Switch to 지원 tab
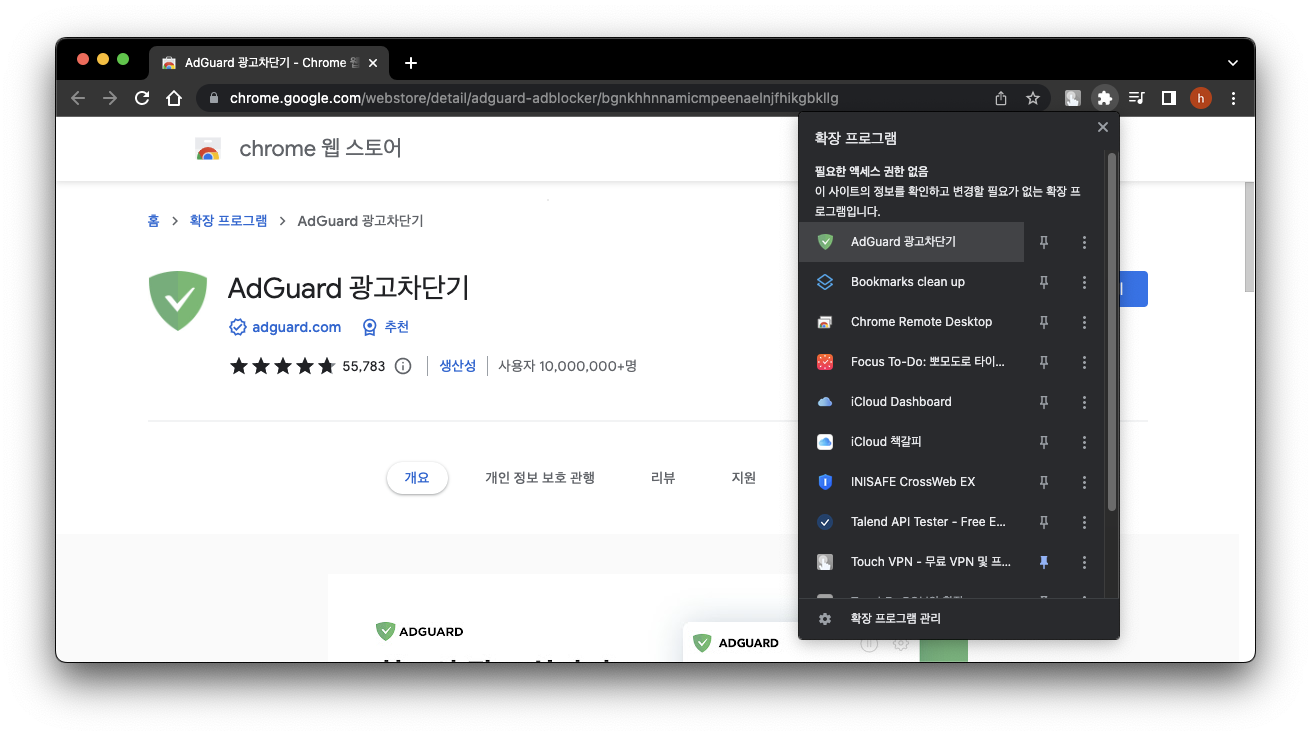Viewport: 1311px width, 736px height. tap(744, 478)
